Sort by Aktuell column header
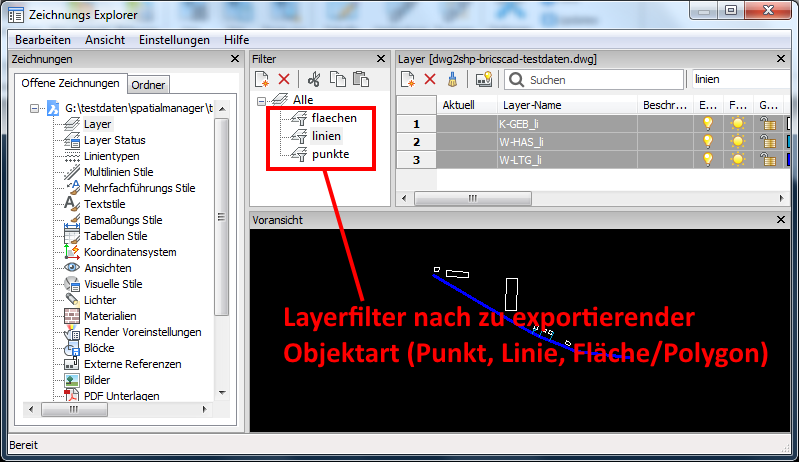 [467, 105]
